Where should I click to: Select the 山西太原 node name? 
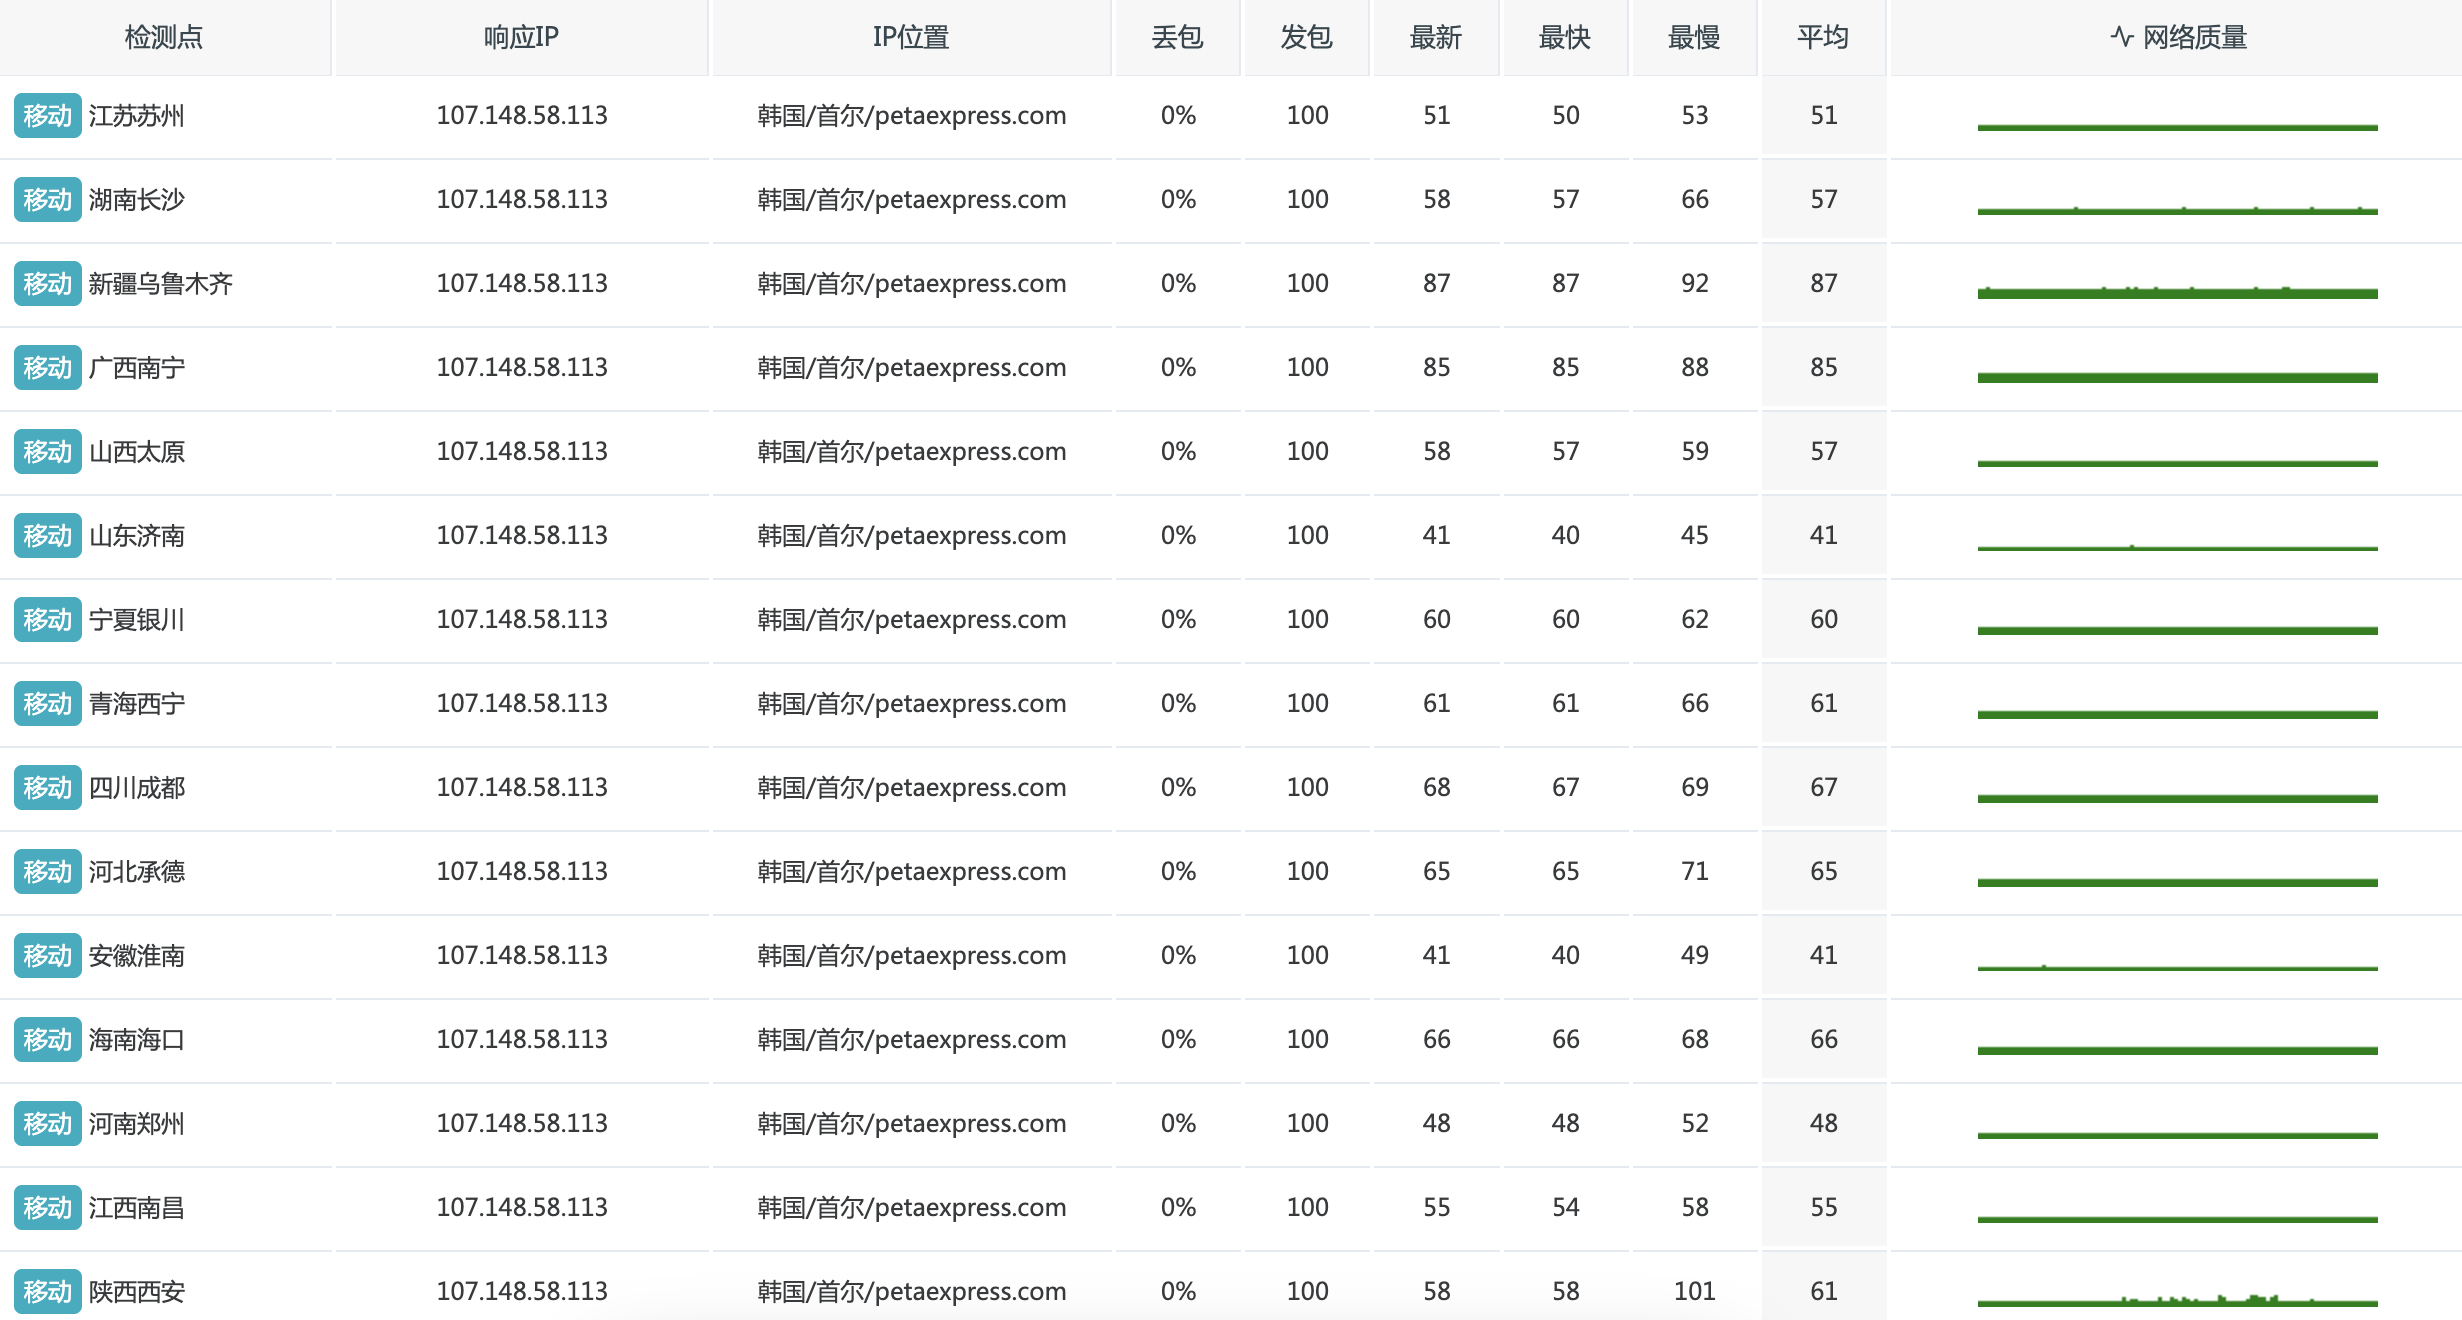137,452
